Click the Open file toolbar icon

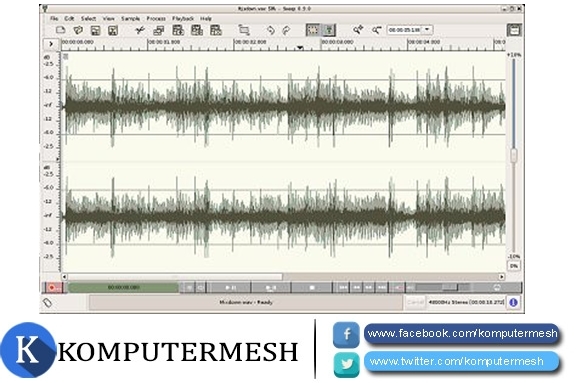(78, 30)
